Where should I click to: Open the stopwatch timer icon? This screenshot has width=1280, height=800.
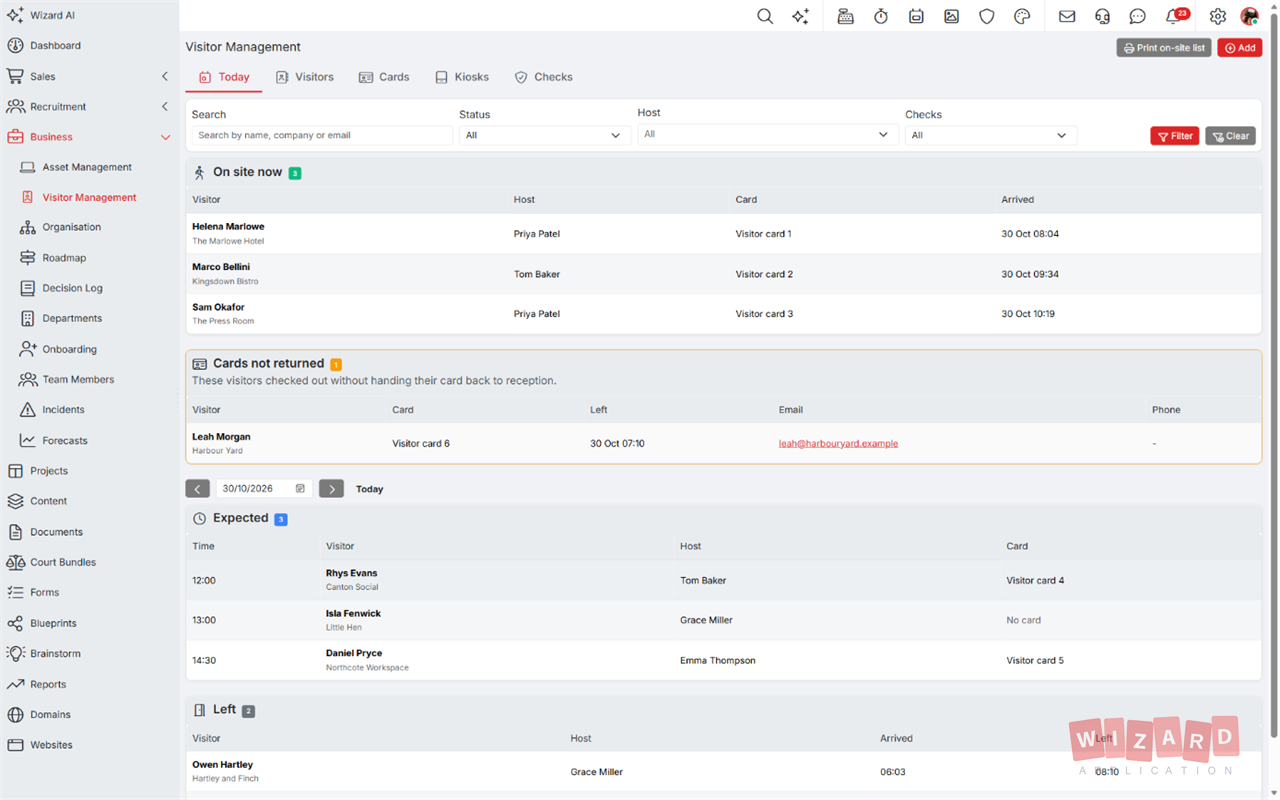pos(881,16)
